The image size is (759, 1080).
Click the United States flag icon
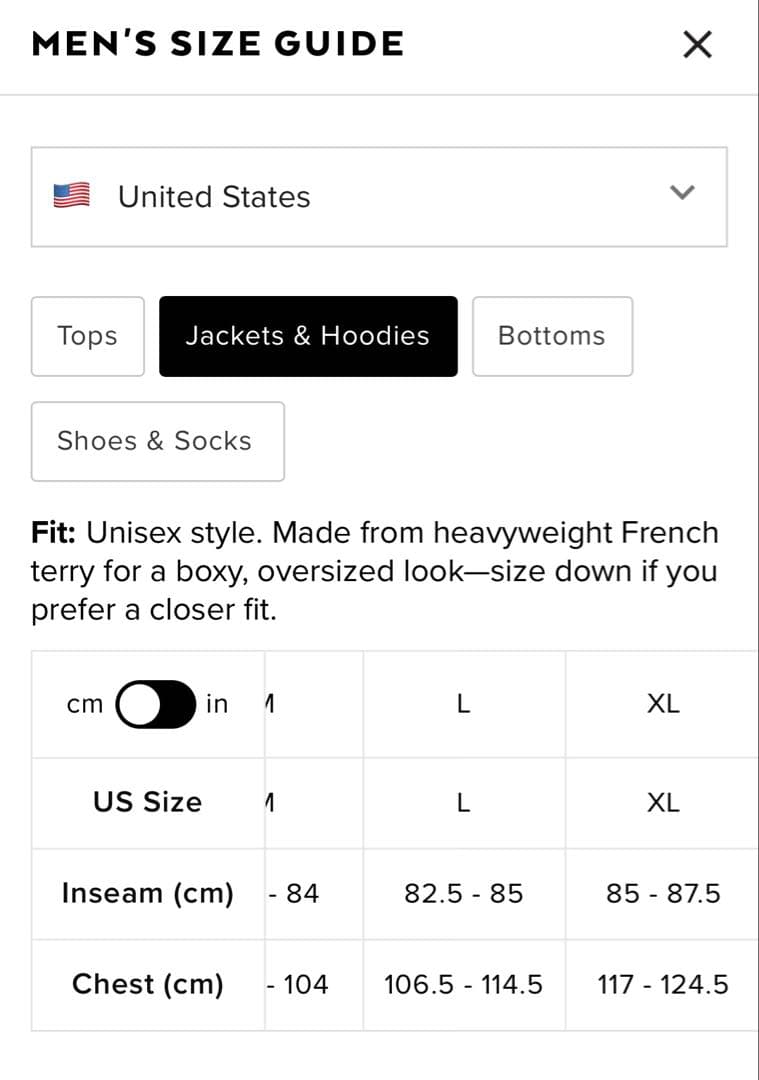[x=72, y=196]
